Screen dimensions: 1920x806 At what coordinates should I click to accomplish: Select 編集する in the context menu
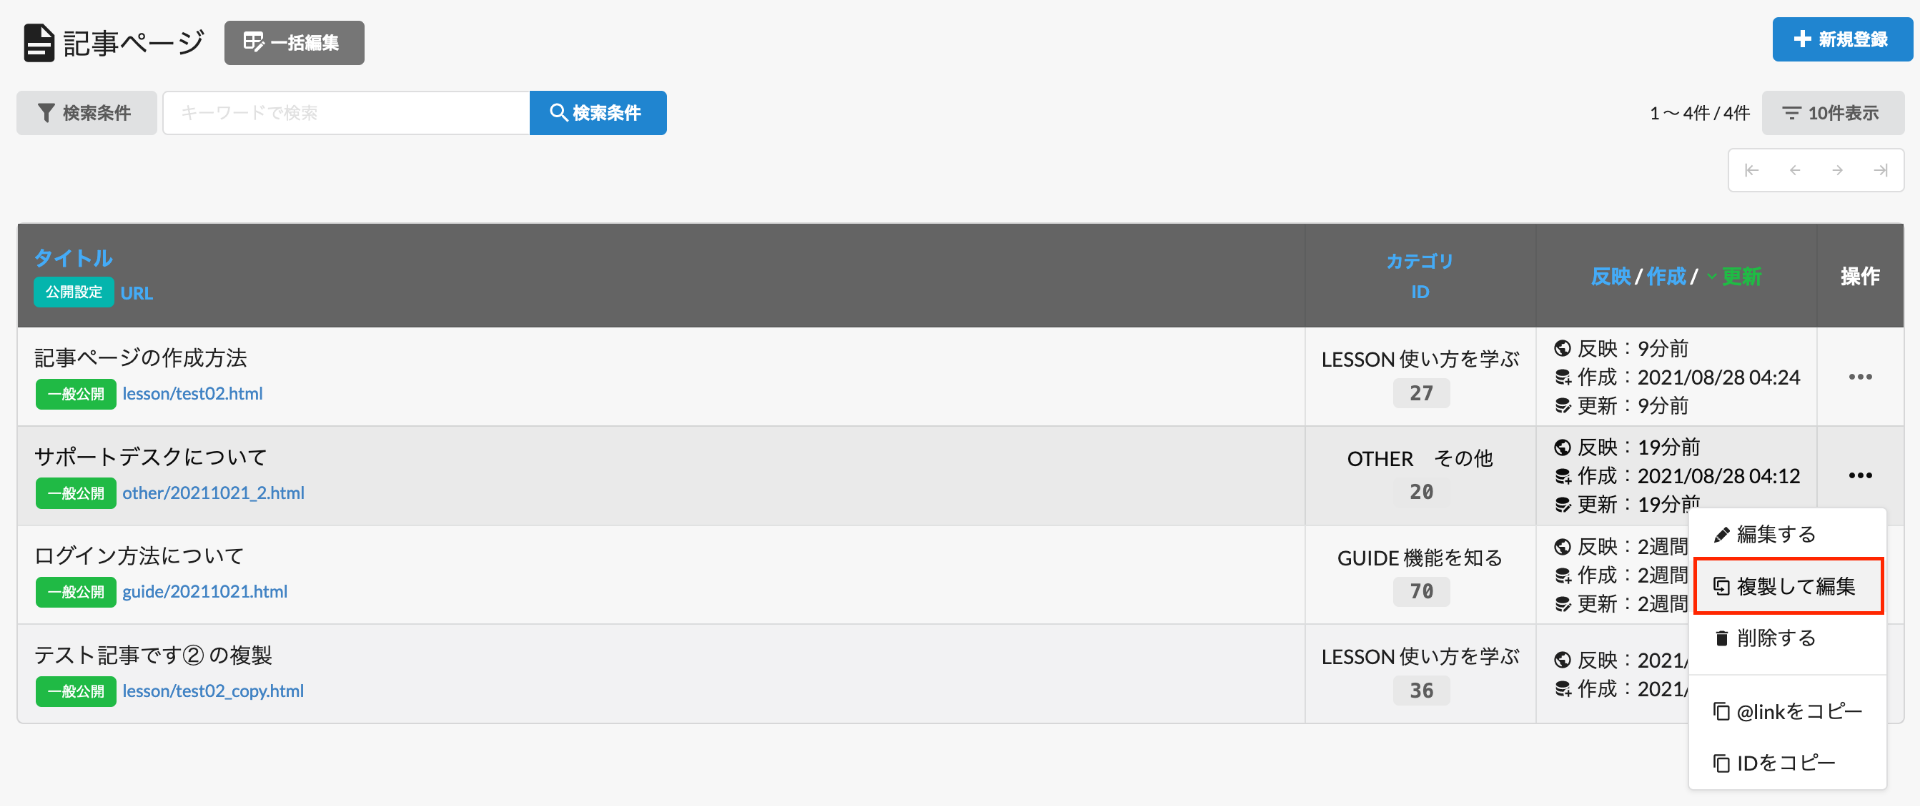[1776, 534]
